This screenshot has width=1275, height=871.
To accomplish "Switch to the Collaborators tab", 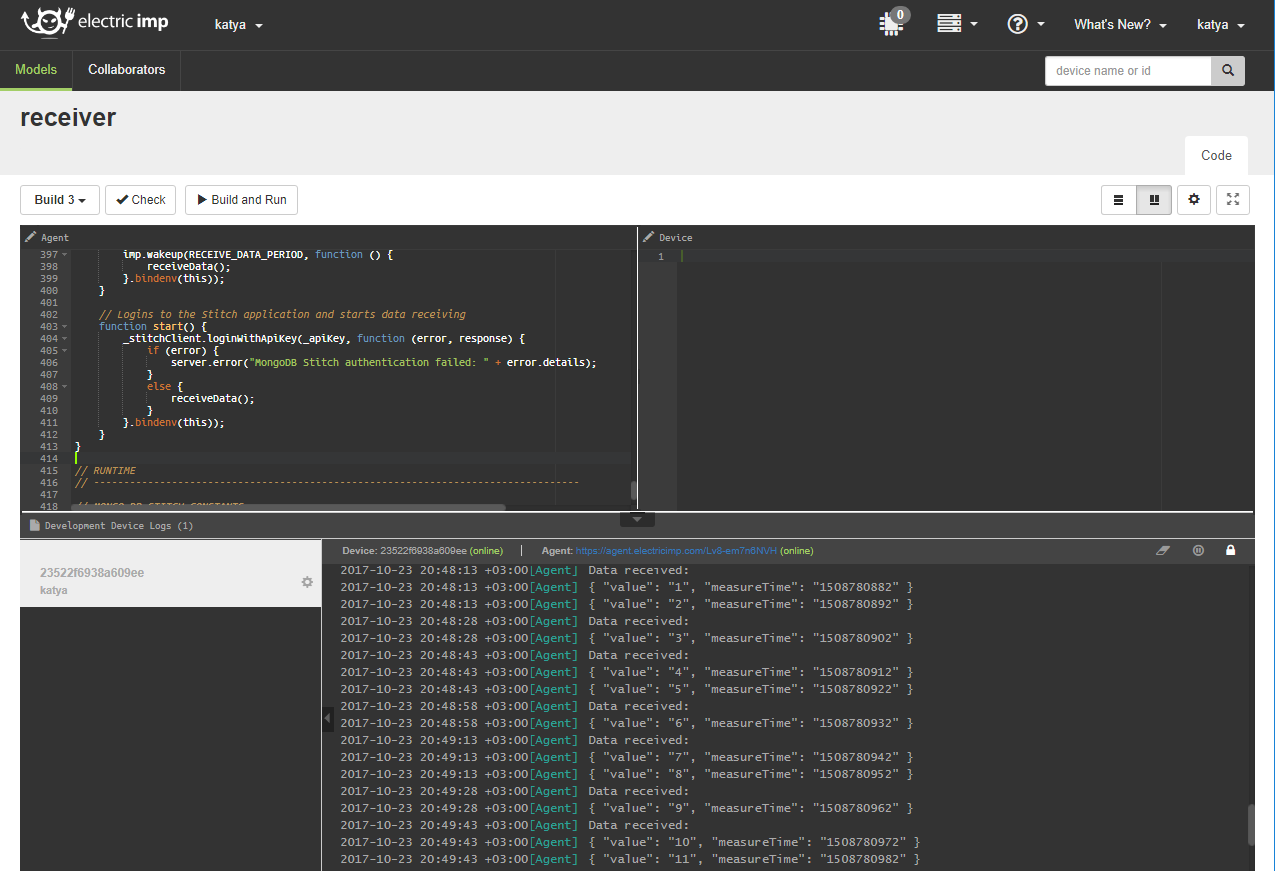I will [x=127, y=70].
